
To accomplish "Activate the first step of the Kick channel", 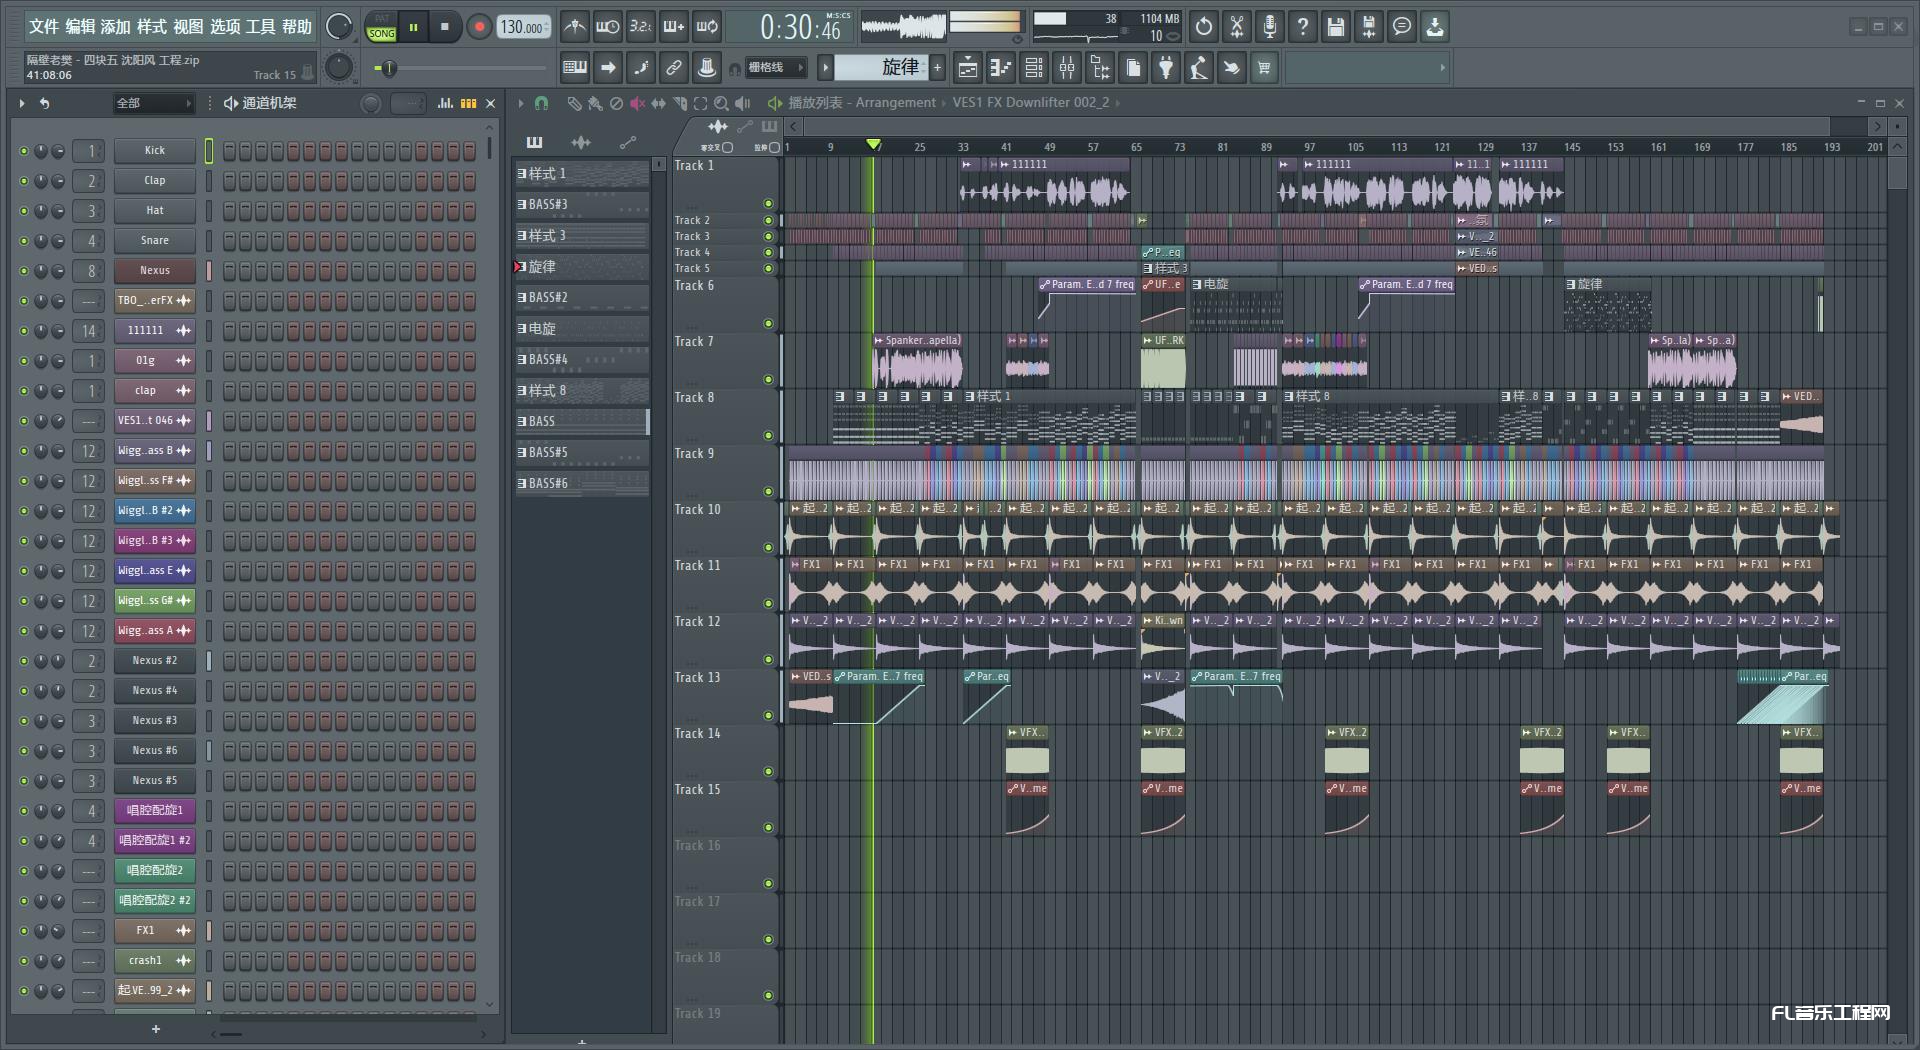I will coord(229,151).
